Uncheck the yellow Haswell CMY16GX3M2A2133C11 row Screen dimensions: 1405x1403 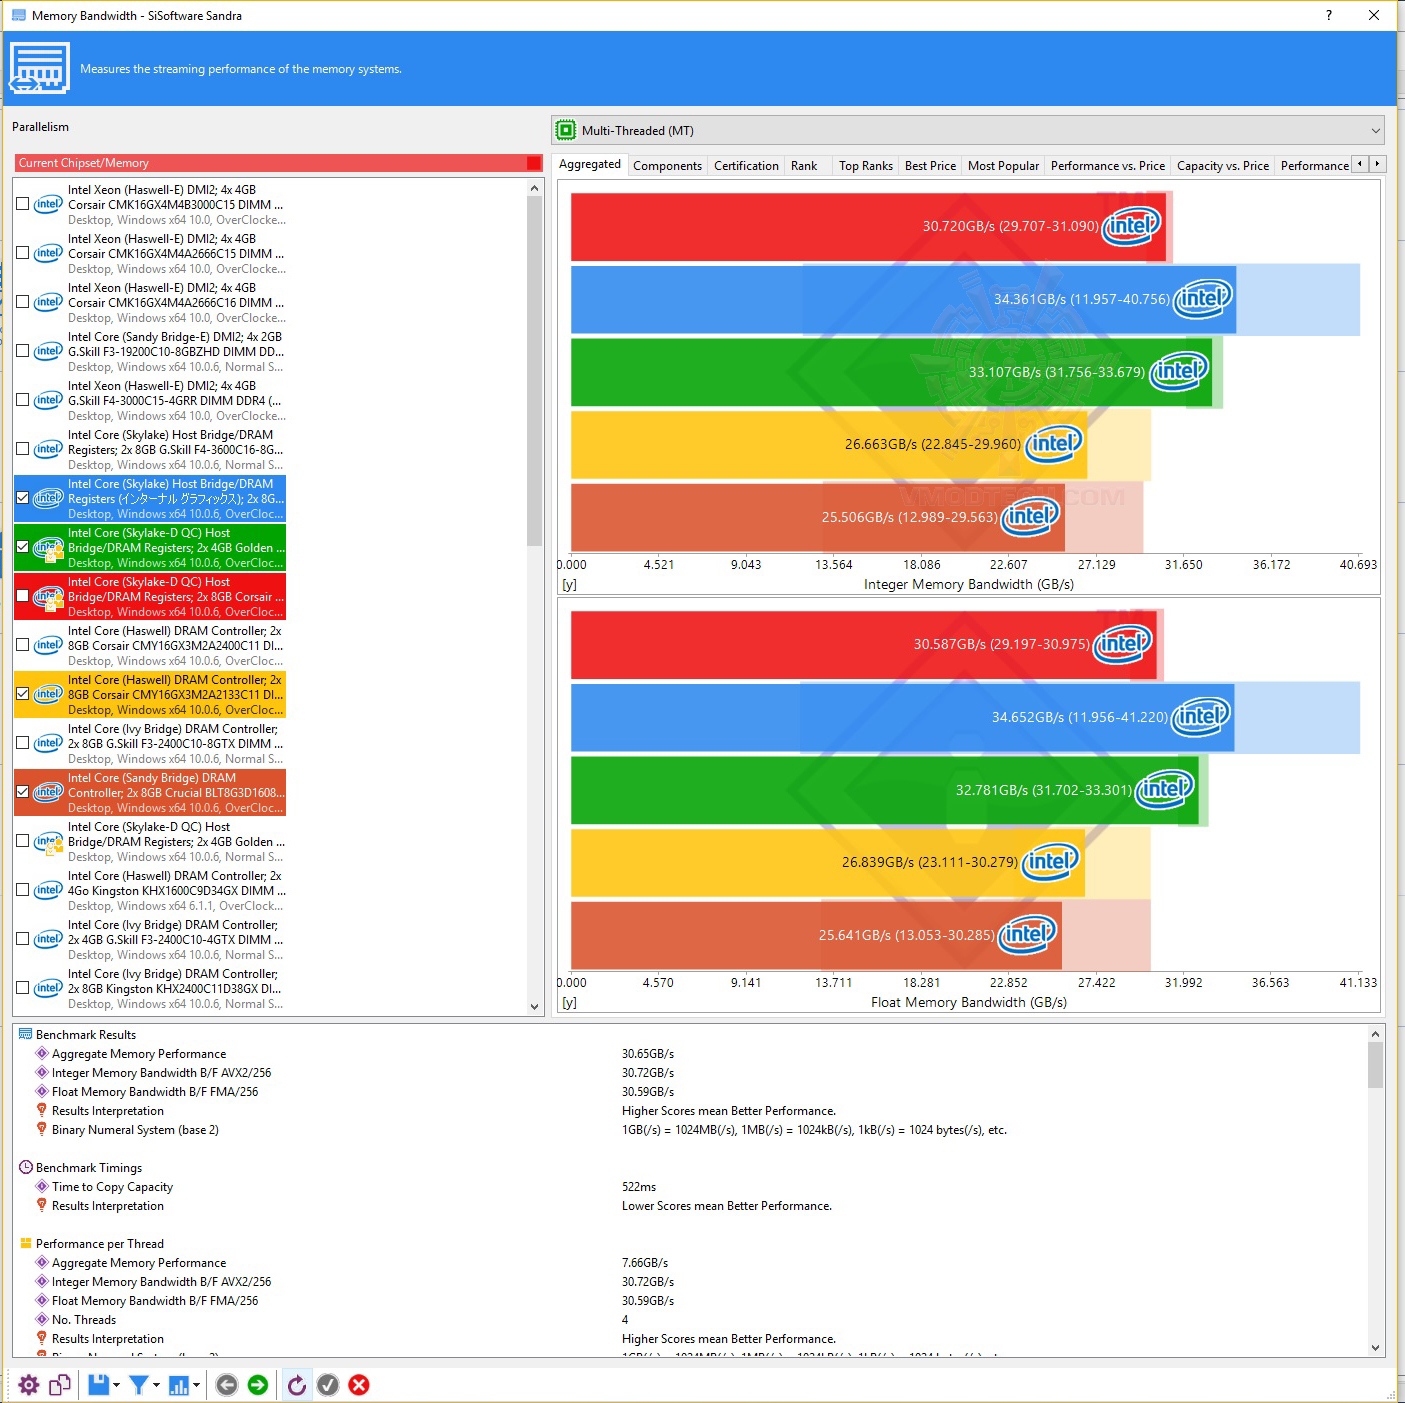coord(23,694)
